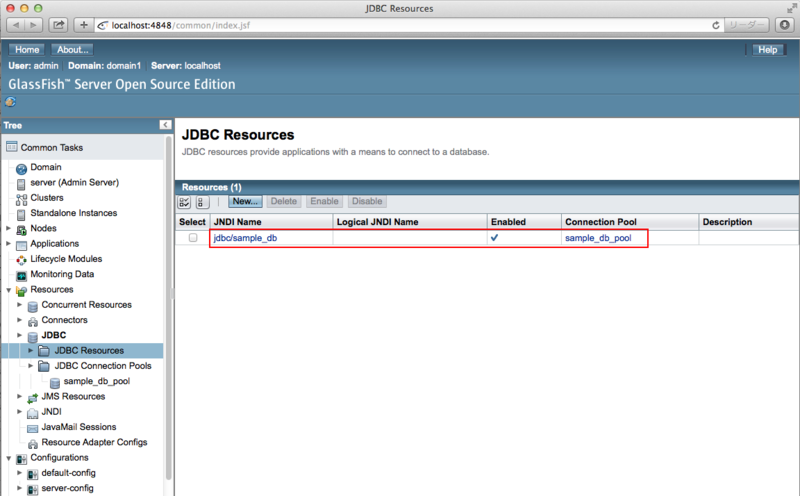
Task: Select JavaMail Sessions tree item
Action: click(x=79, y=427)
